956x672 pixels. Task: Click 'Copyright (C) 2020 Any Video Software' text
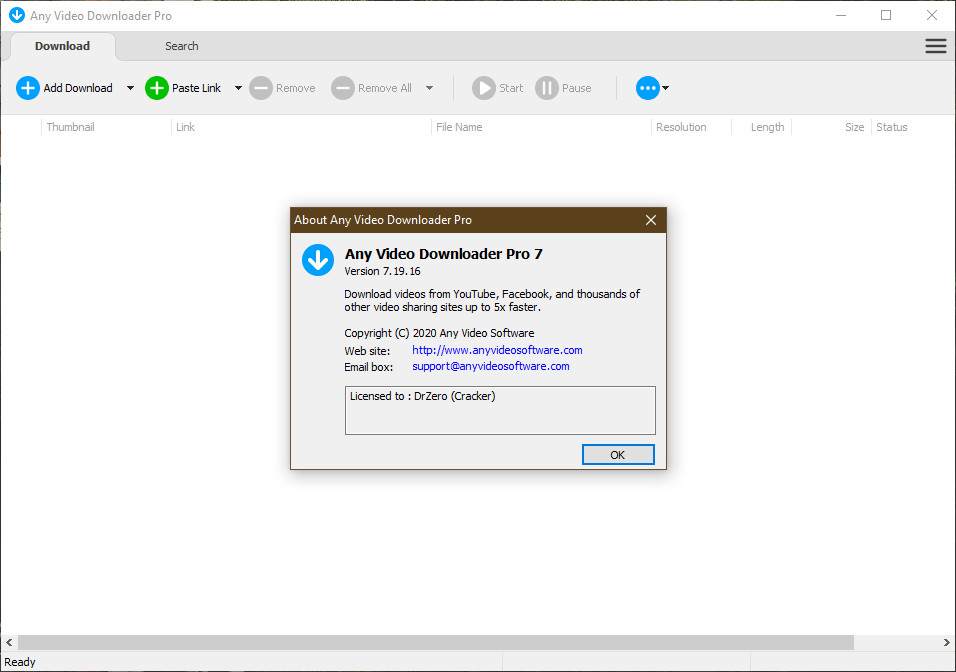(439, 333)
